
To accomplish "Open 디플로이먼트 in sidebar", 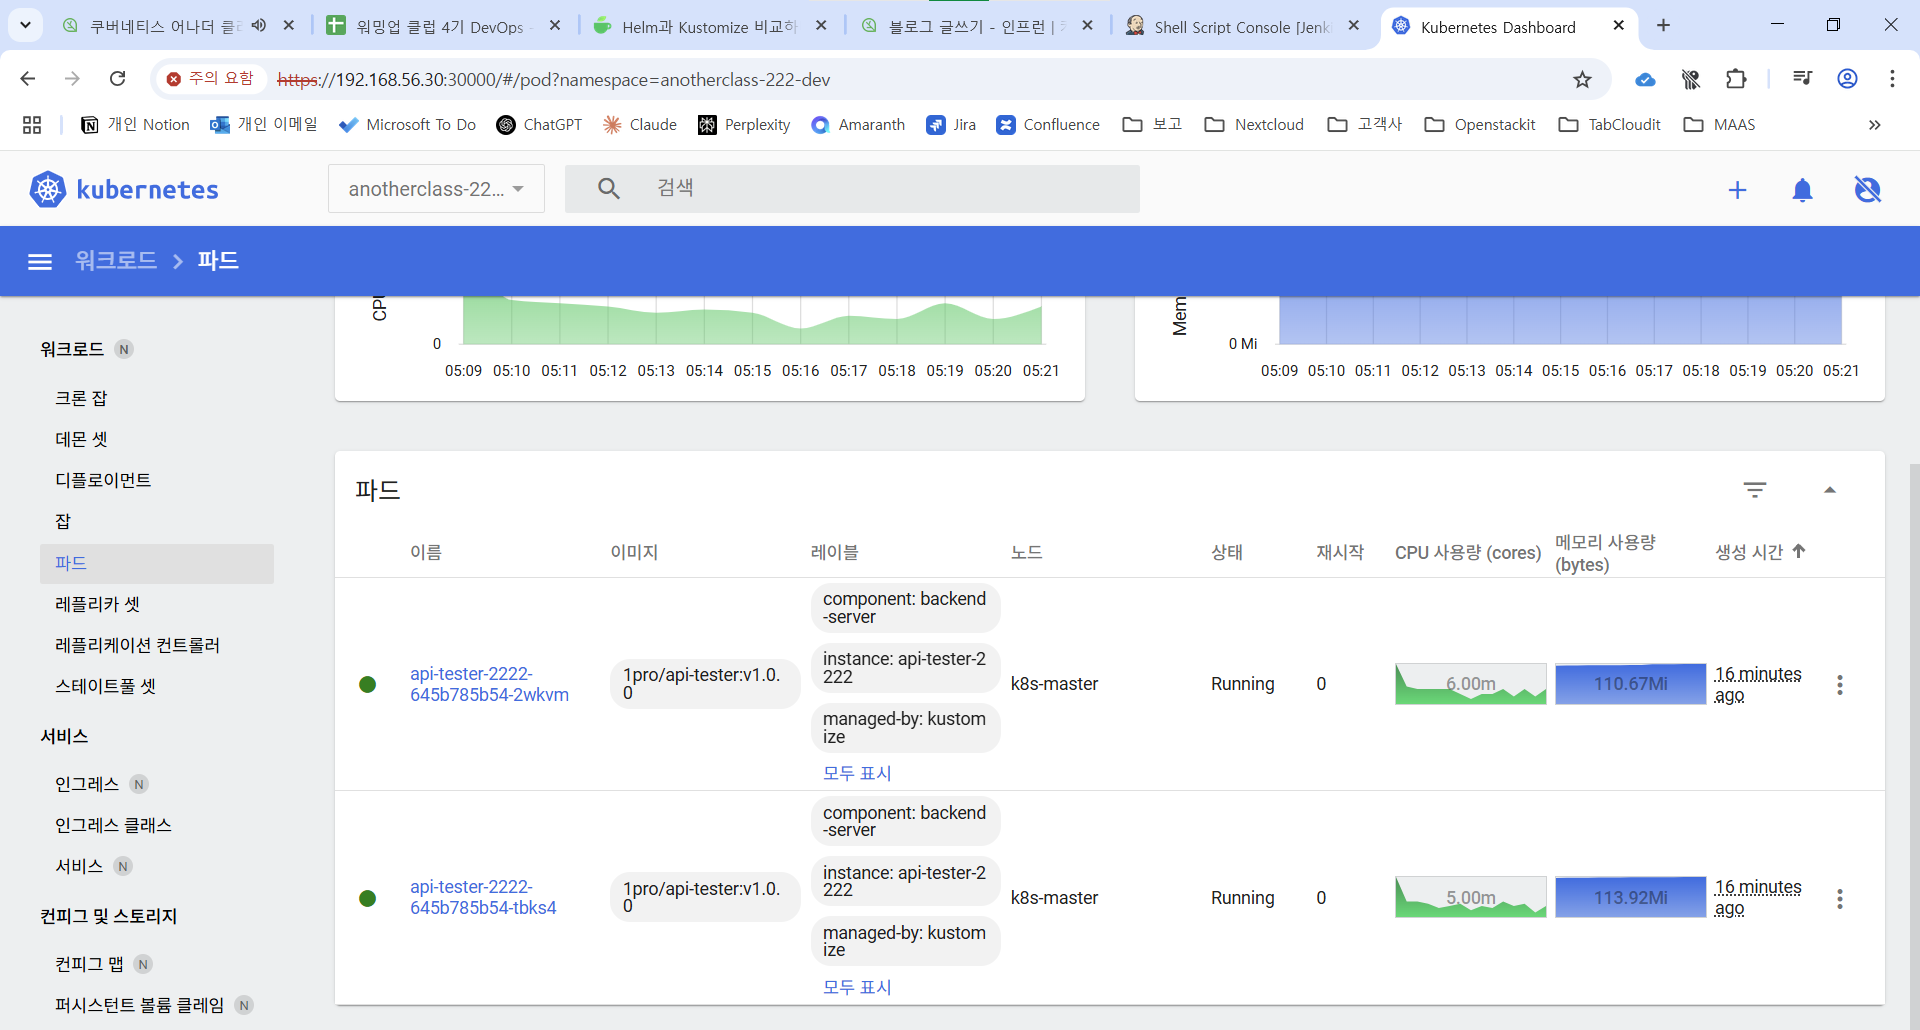I will pyautogui.click(x=103, y=480).
